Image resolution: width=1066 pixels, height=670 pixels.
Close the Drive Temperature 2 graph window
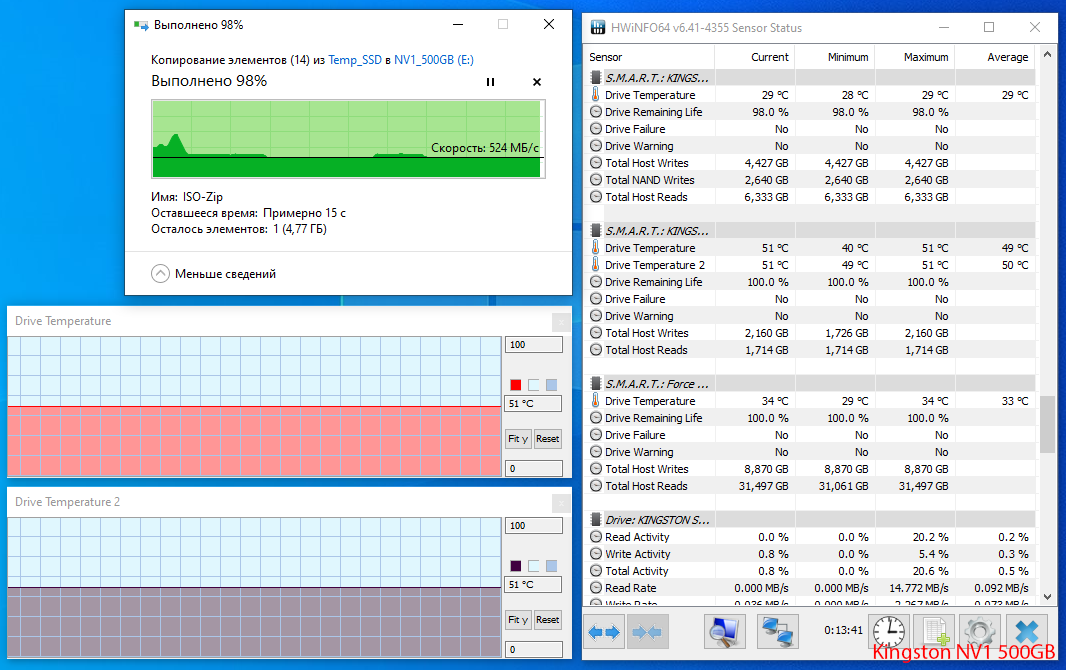[561, 502]
